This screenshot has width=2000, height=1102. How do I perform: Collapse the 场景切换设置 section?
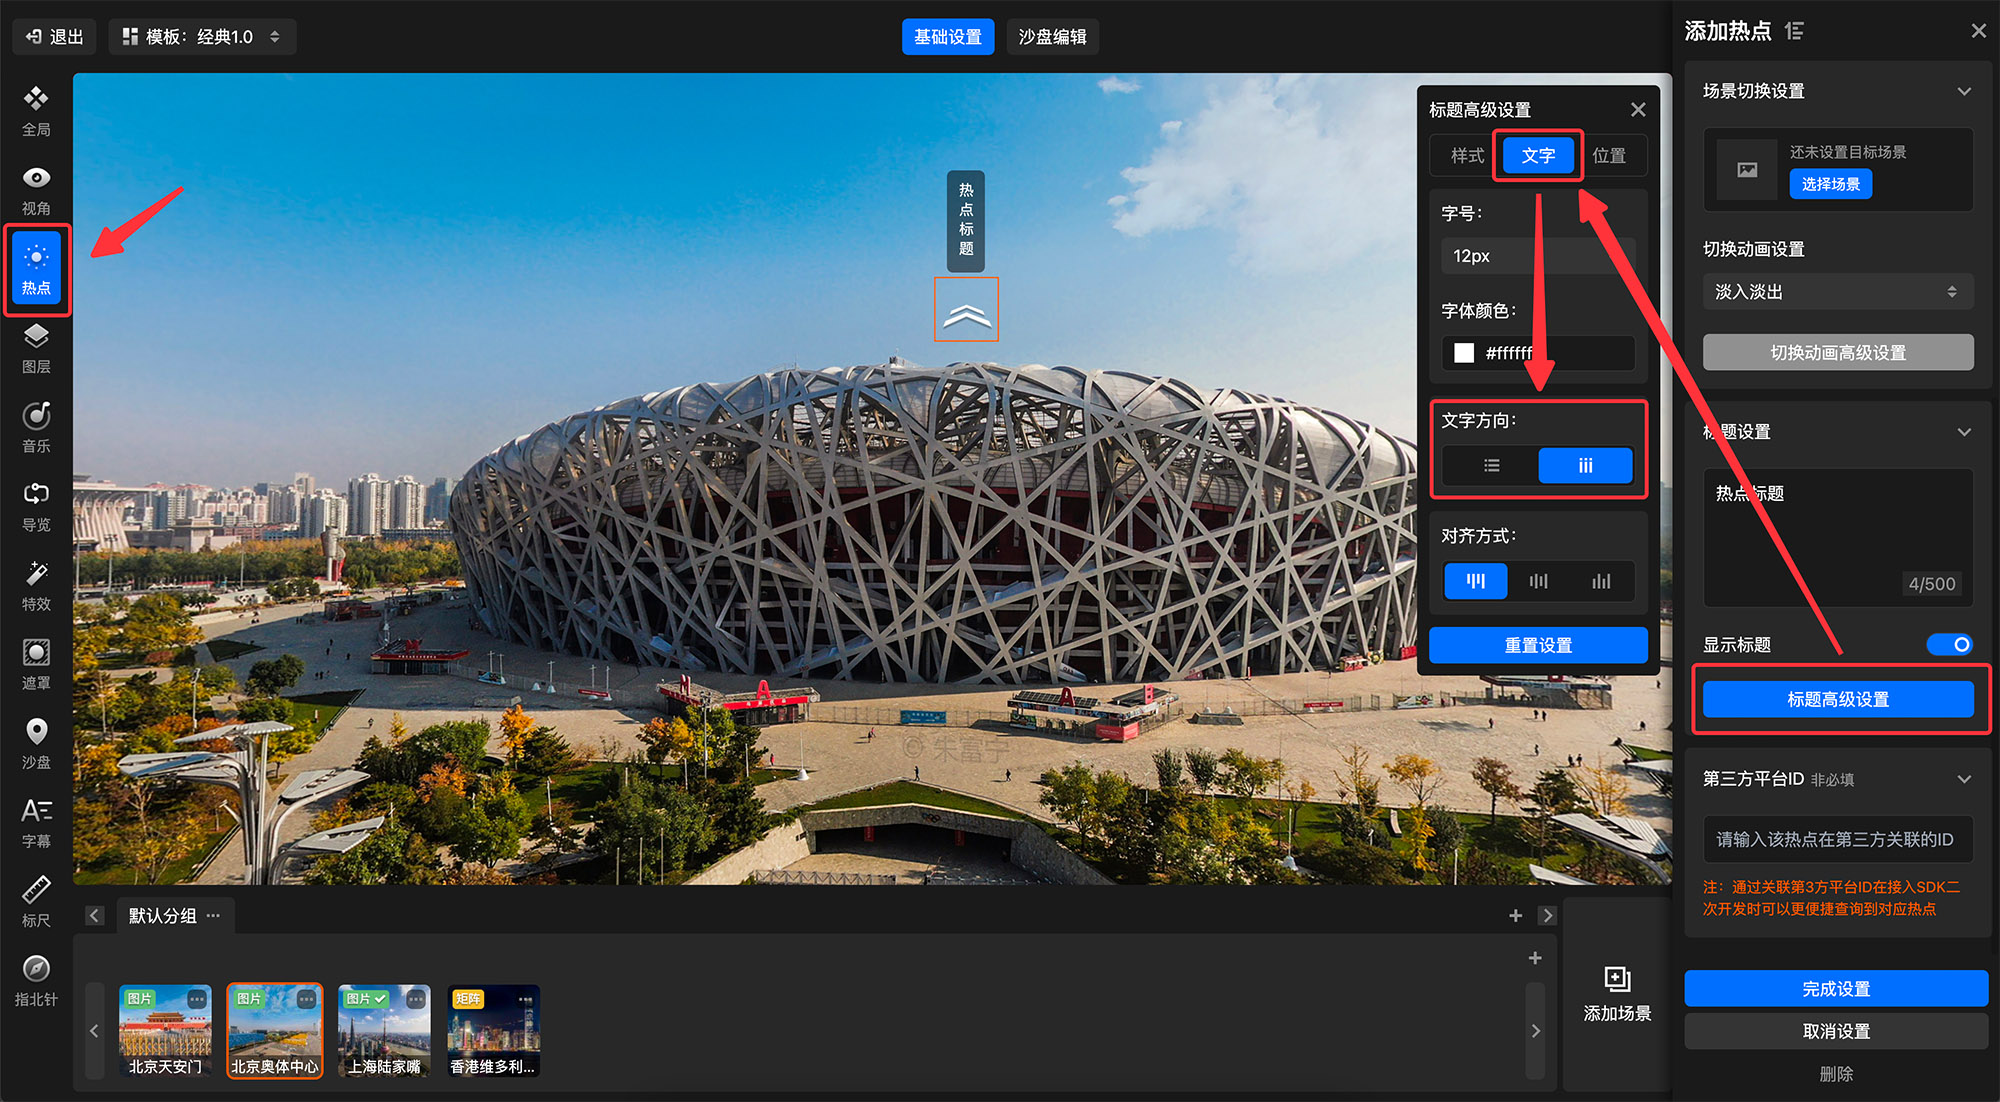(x=1963, y=91)
